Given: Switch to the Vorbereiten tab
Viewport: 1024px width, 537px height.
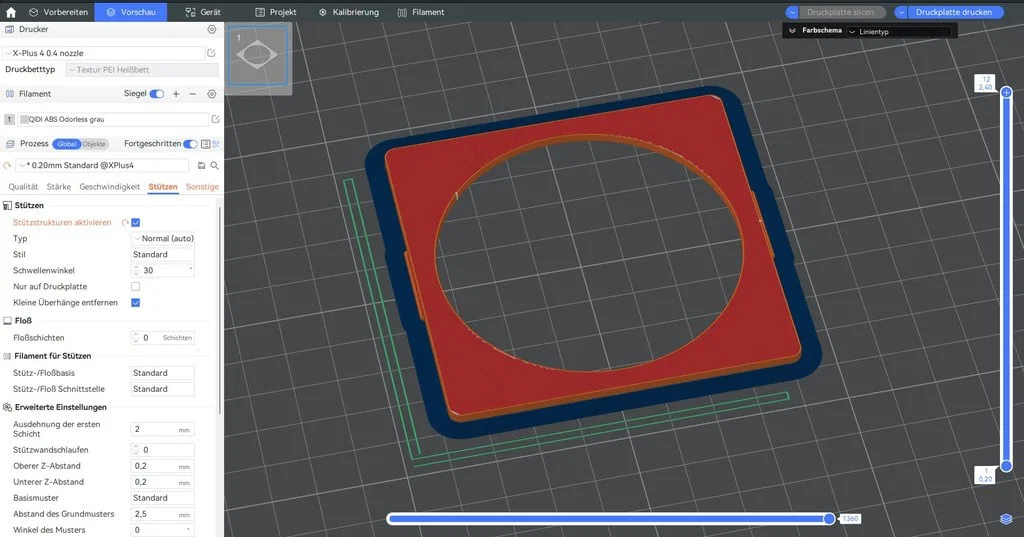Looking at the screenshot, I should [x=58, y=12].
